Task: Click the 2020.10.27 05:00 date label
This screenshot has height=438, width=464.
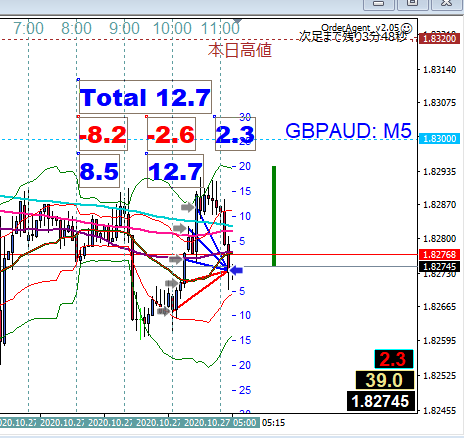Action: (220, 423)
